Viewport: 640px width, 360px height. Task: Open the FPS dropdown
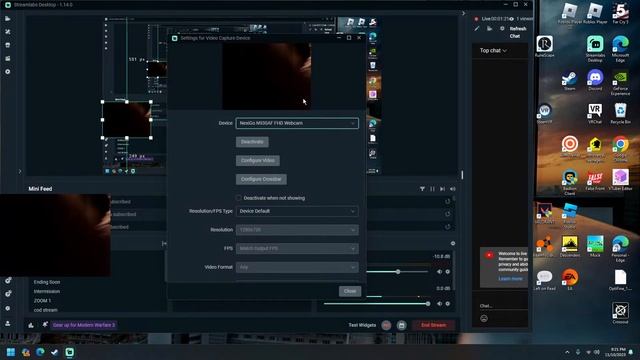[297, 248]
